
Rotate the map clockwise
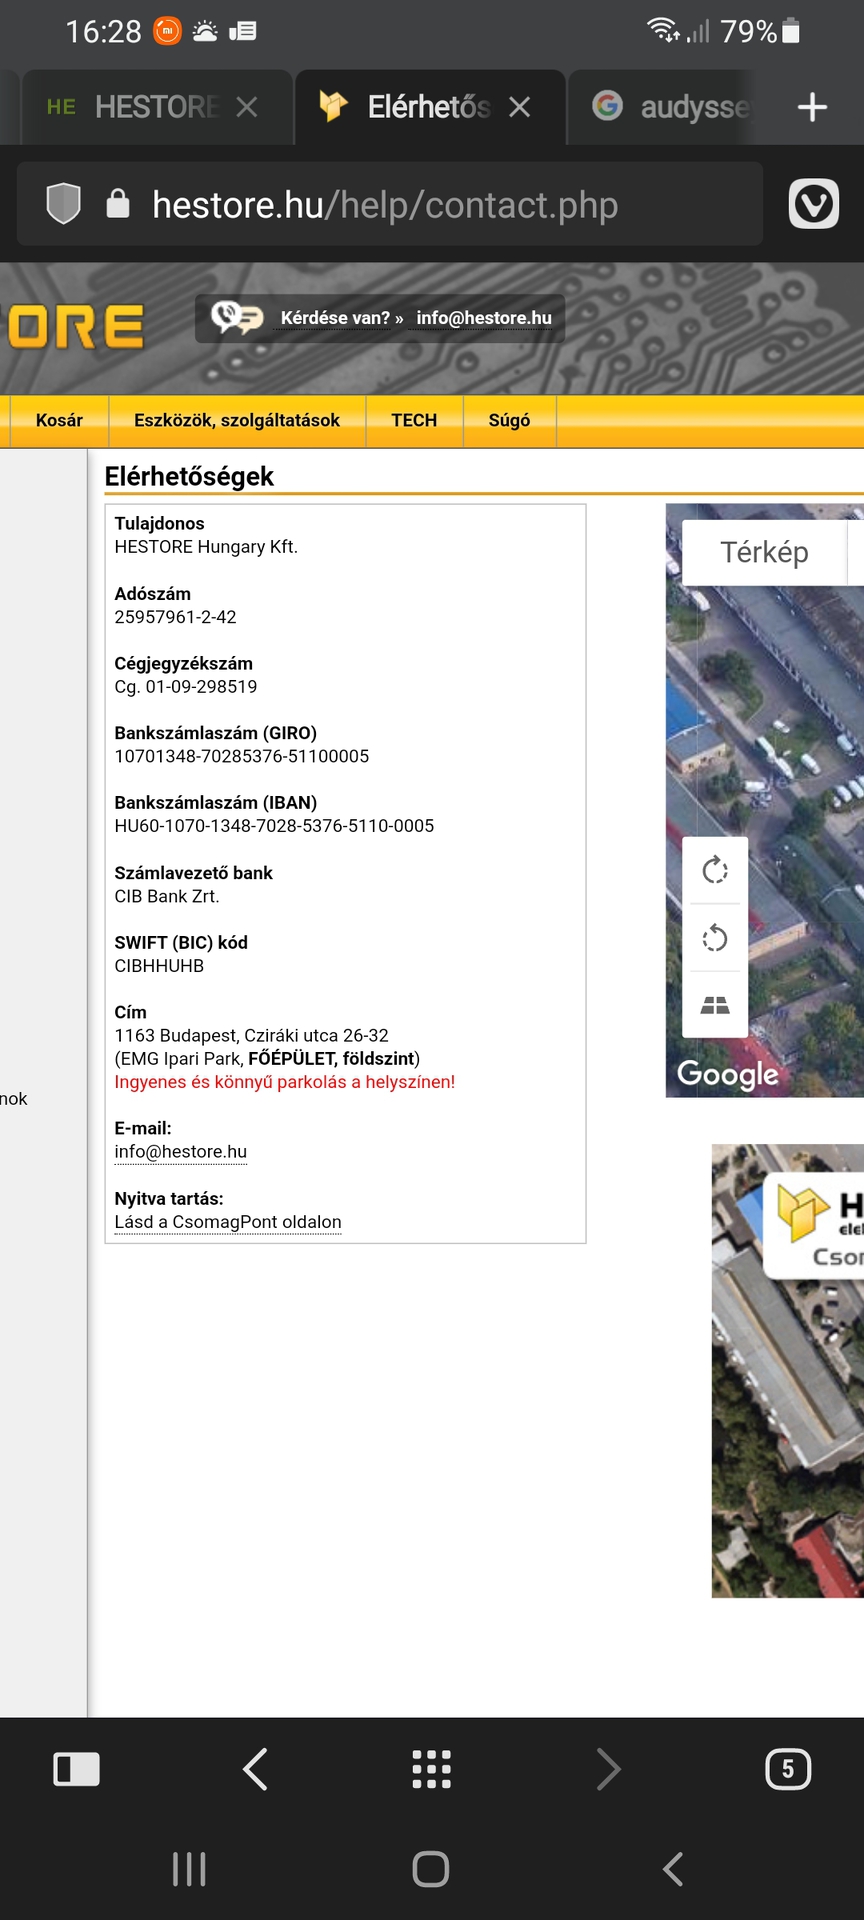[715, 870]
